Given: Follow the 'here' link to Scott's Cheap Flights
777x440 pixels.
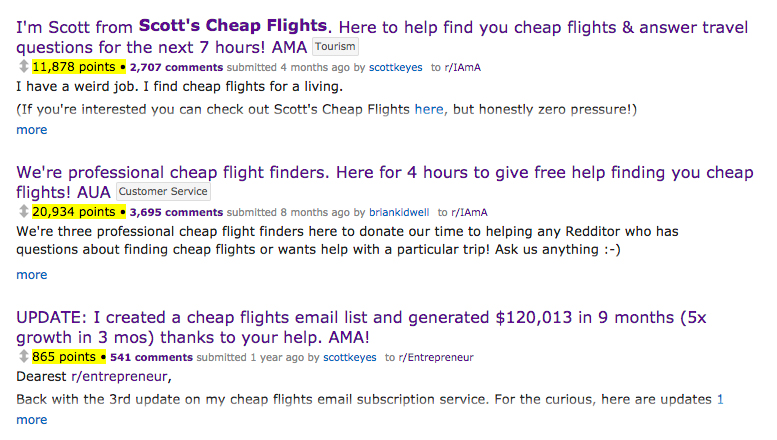Looking at the screenshot, I should (x=429, y=109).
